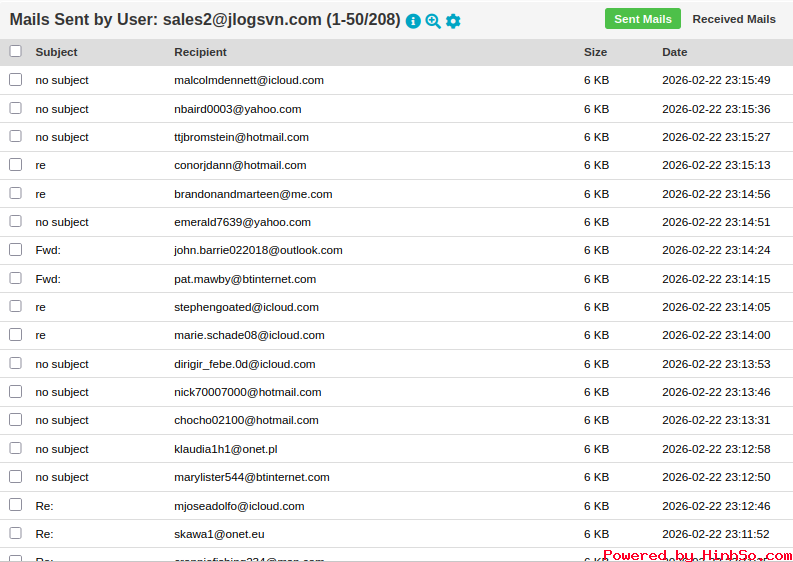793x562 pixels.
Task: Switch to the Sent Mails tab
Action: point(642,19)
